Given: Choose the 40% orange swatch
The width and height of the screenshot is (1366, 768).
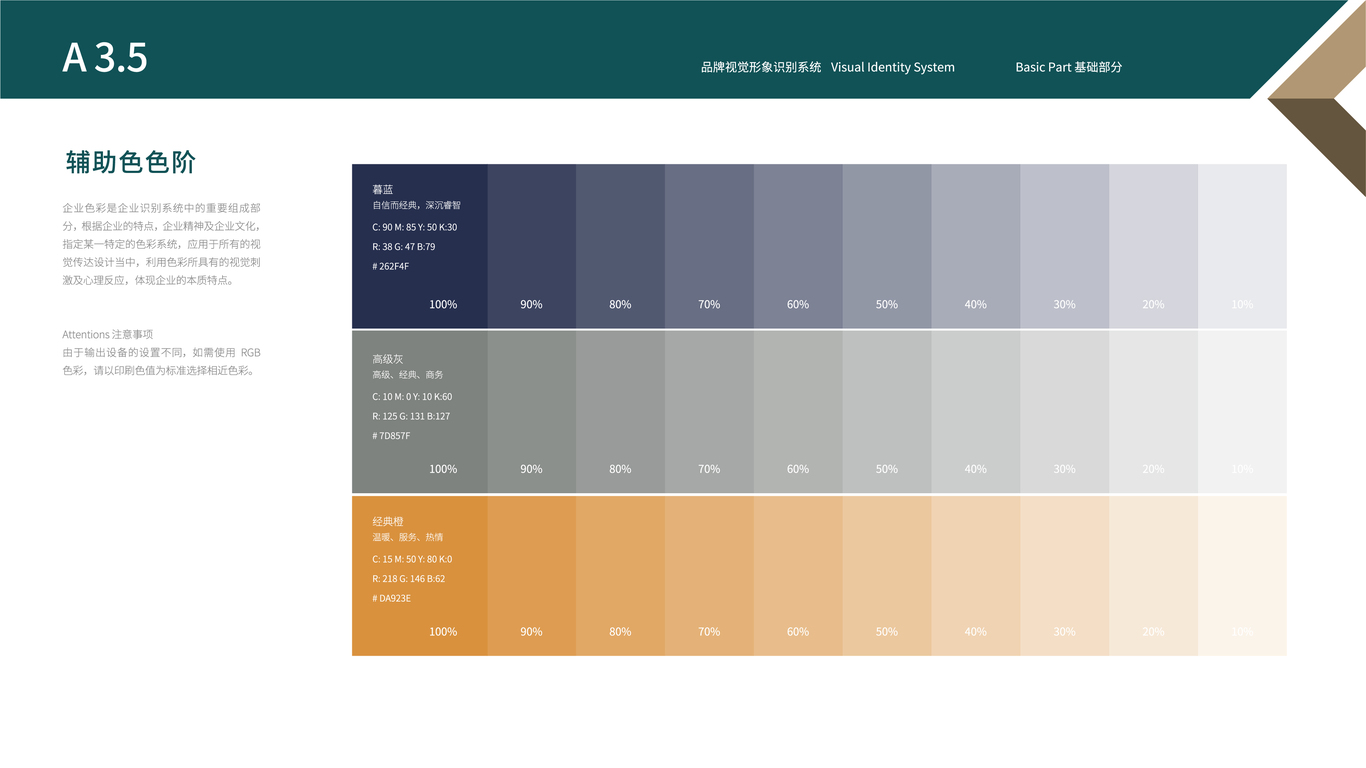Looking at the screenshot, I should 976,576.
